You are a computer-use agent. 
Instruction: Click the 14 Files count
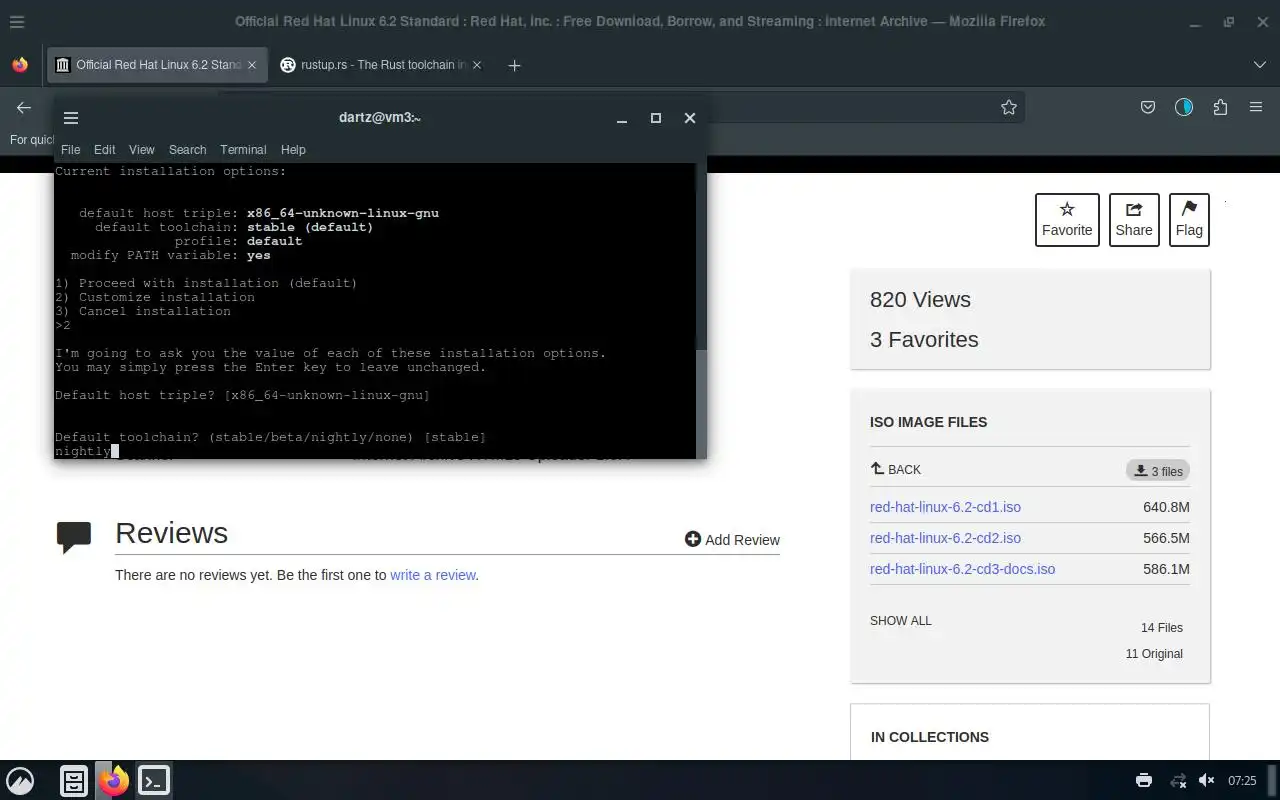(x=1162, y=628)
